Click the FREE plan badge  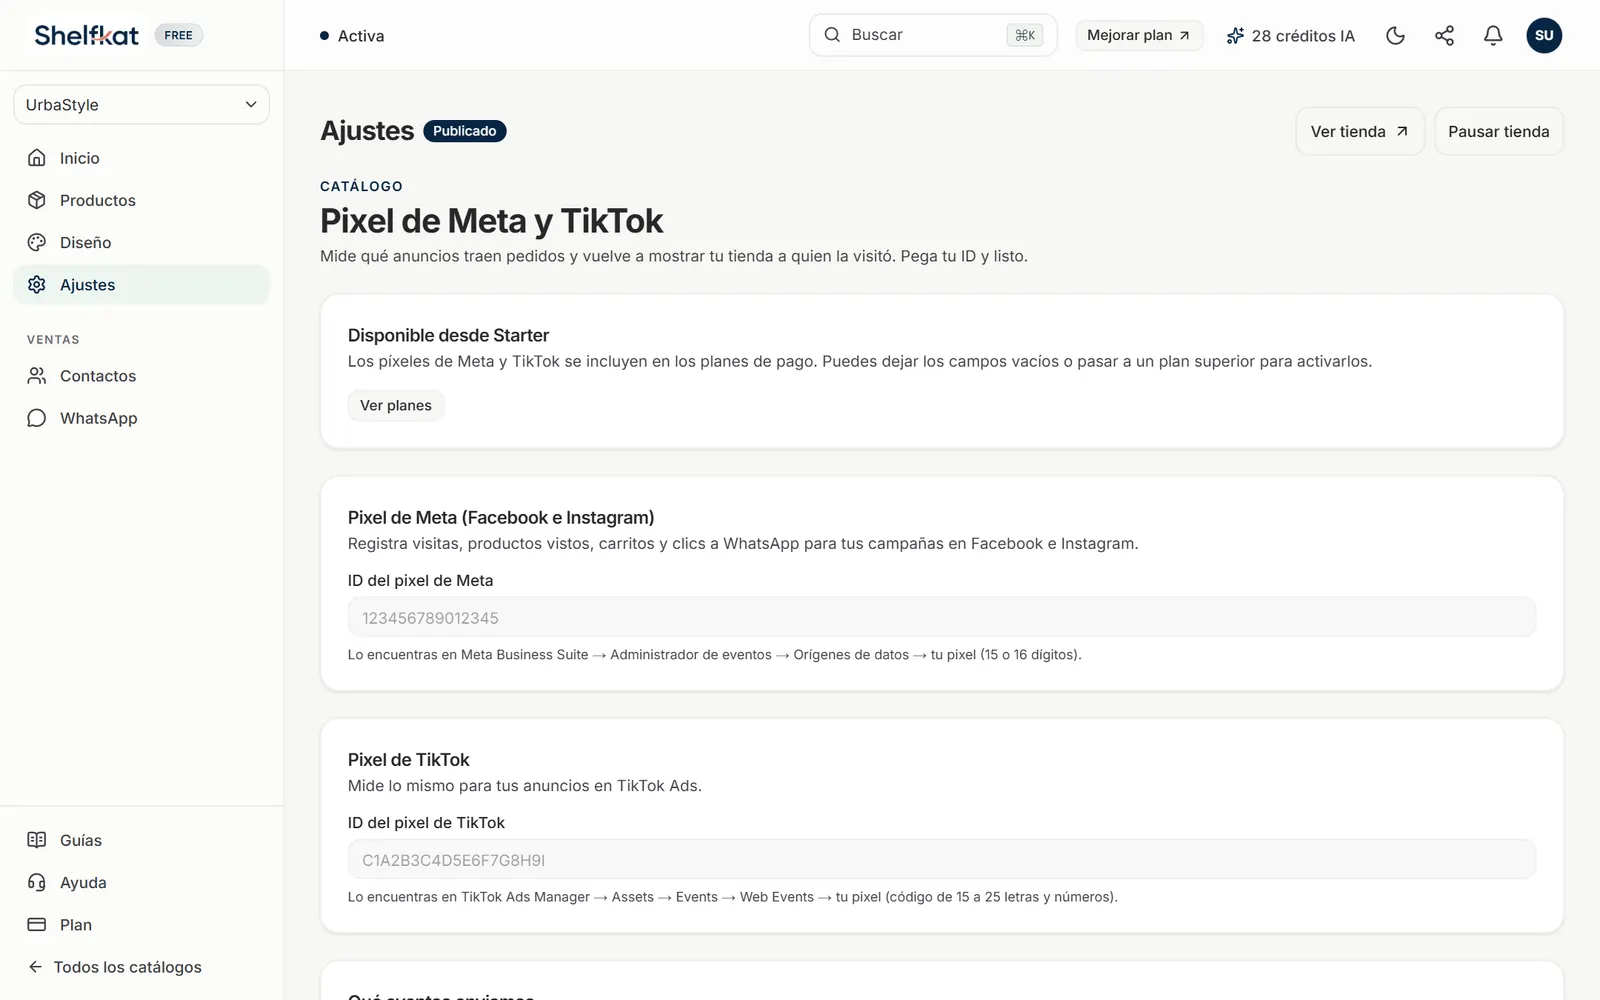tap(178, 35)
